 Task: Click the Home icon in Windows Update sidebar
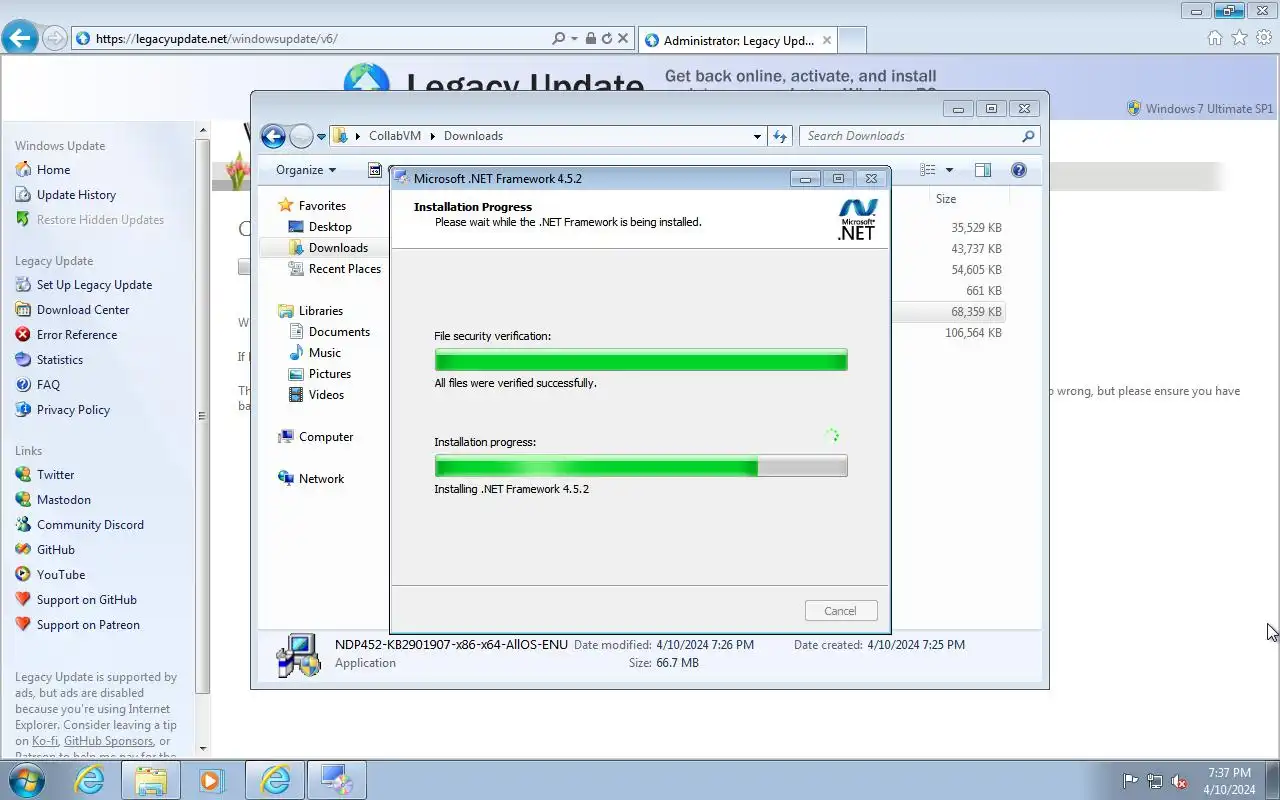point(23,170)
